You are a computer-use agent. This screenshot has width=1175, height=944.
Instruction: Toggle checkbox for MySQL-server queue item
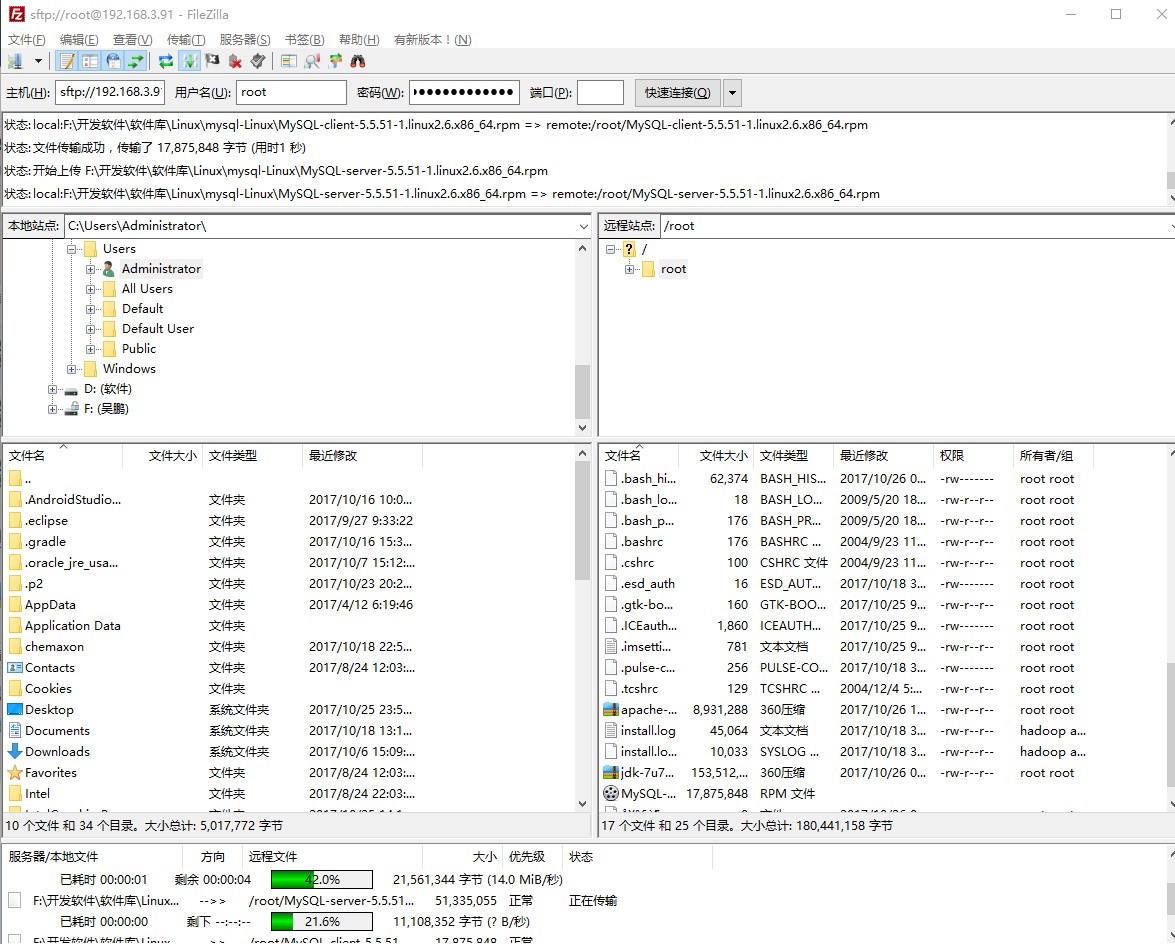14,900
